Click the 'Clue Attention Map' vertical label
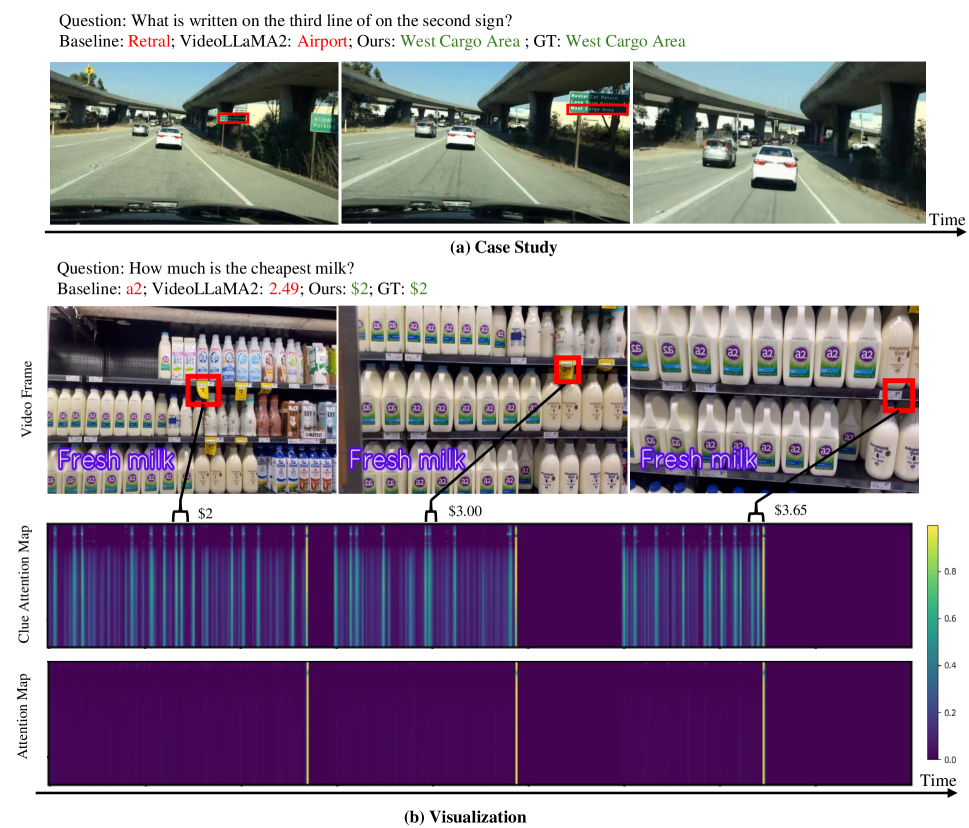This screenshot has width=969, height=828. click(24, 585)
